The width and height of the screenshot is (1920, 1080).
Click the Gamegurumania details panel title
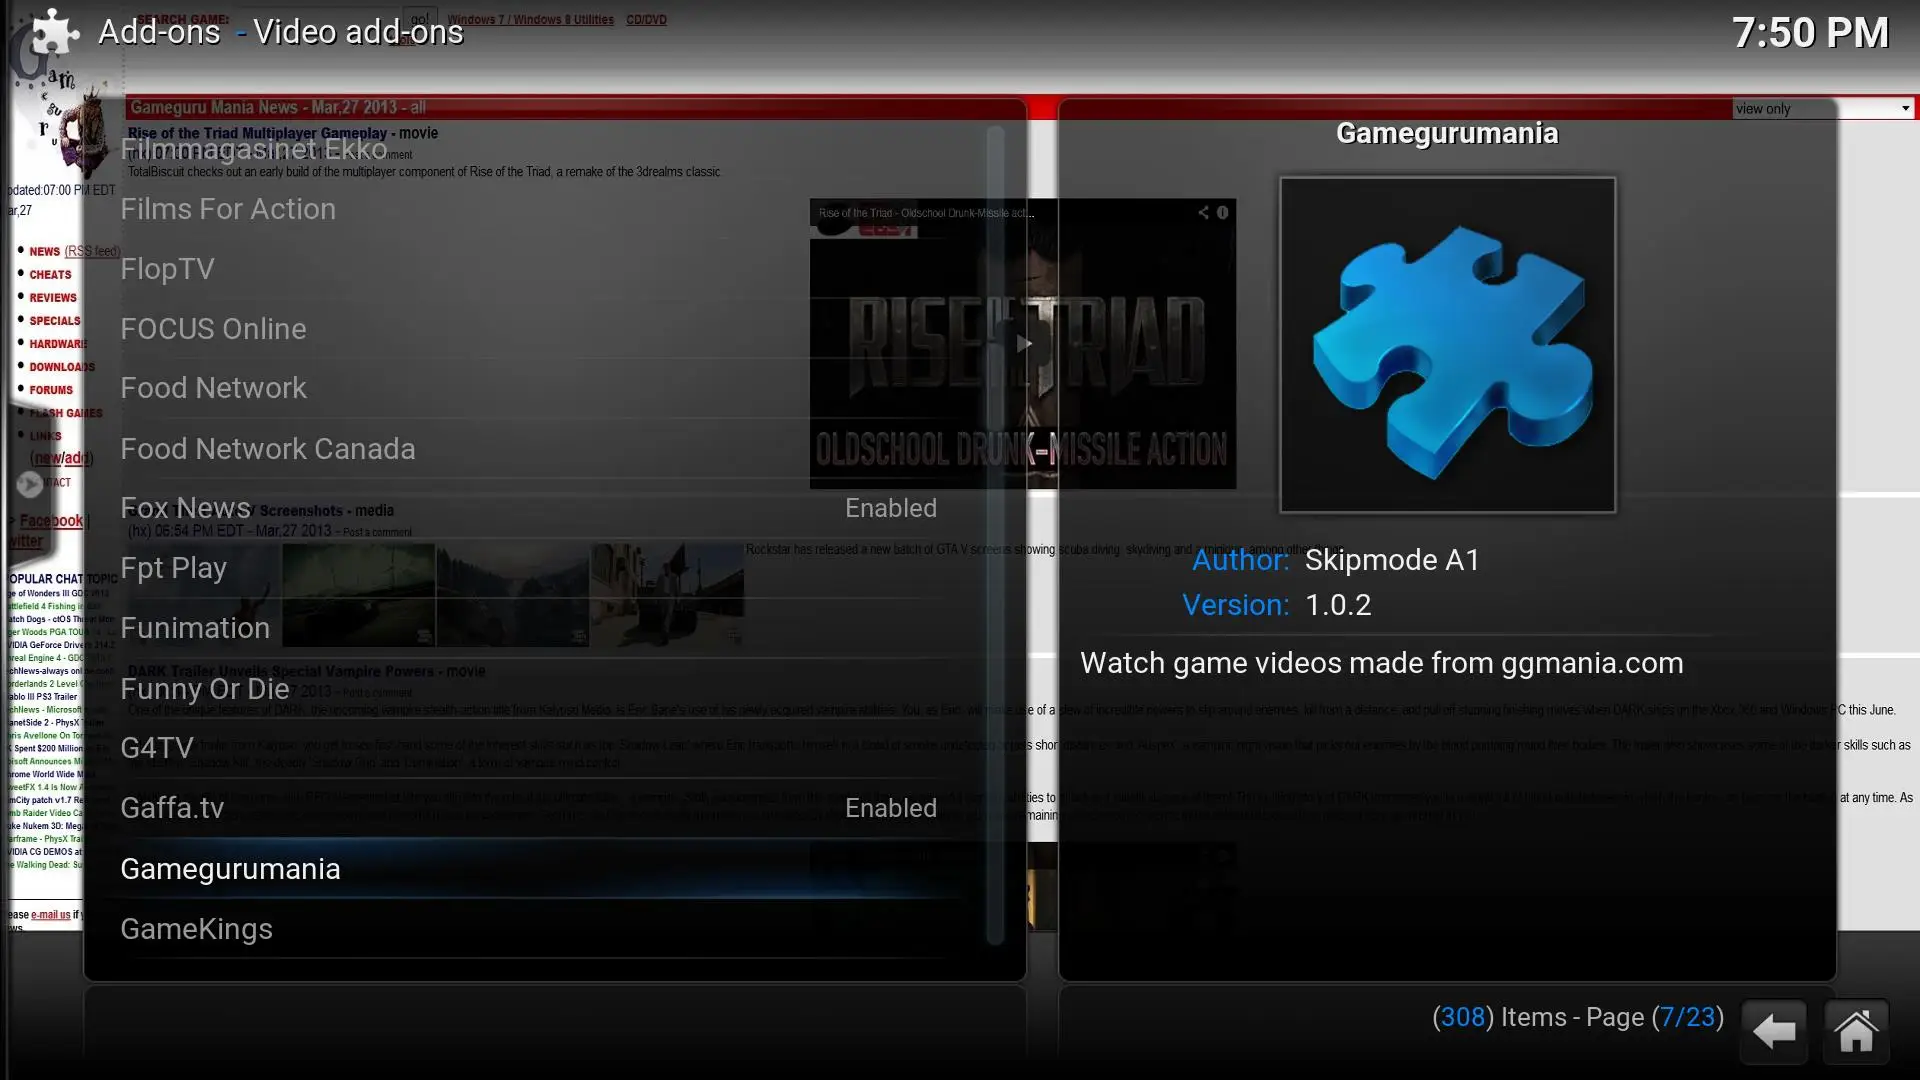click(x=1447, y=133)
